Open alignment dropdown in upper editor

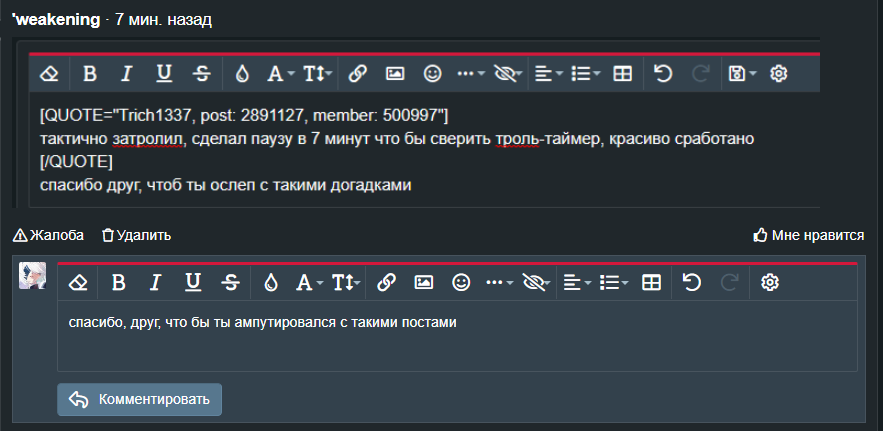[548, 74]
